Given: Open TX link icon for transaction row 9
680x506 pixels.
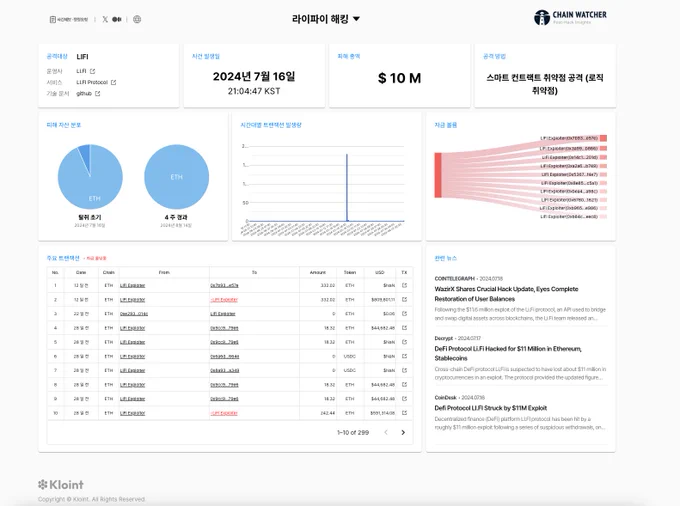Looking at the screenshot, I should pyautogui.click(x=404, y=398).
